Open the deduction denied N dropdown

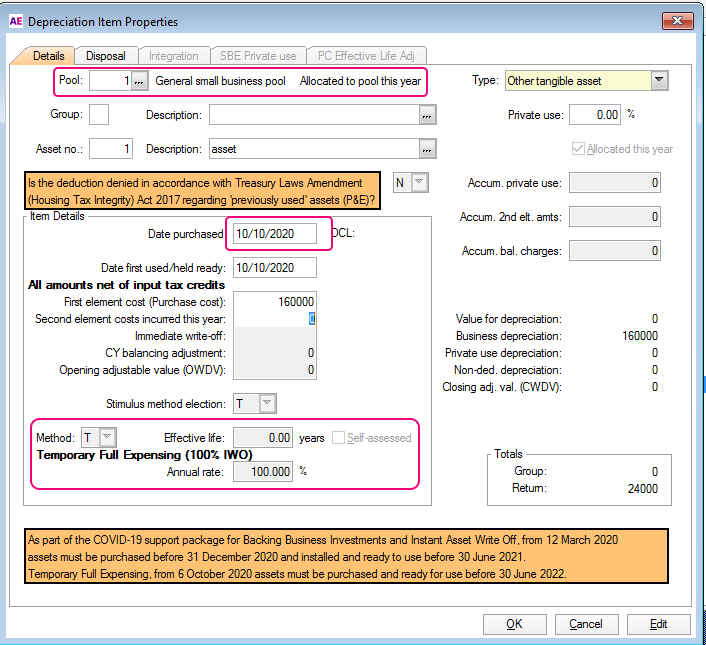point(419,183)
